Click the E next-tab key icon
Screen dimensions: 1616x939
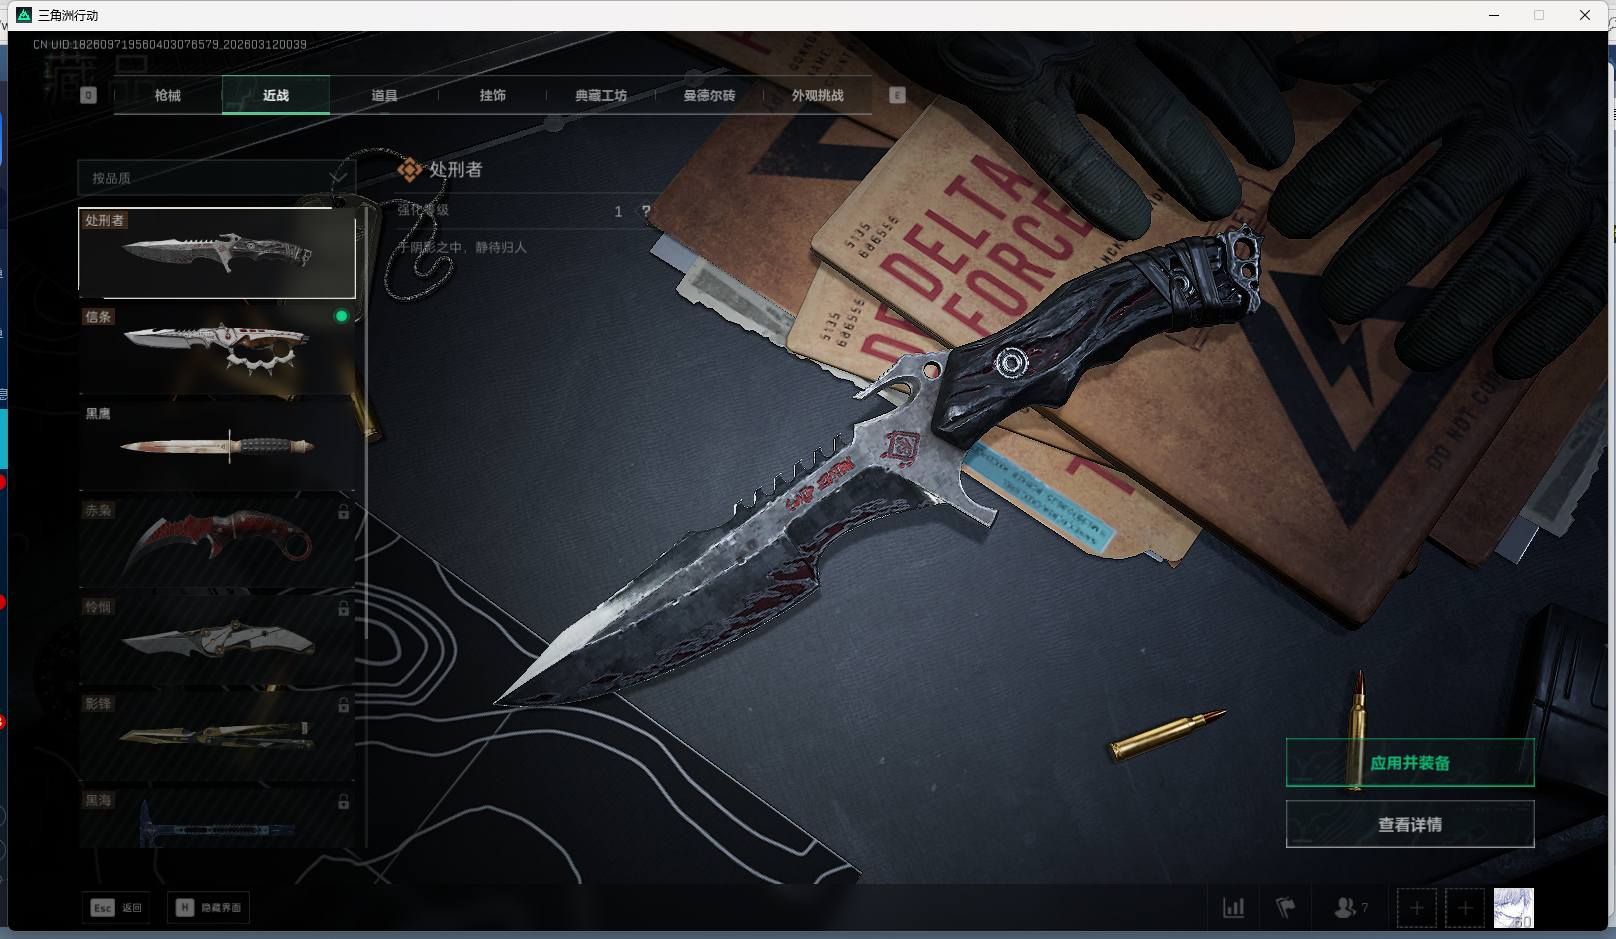(897, 95)
